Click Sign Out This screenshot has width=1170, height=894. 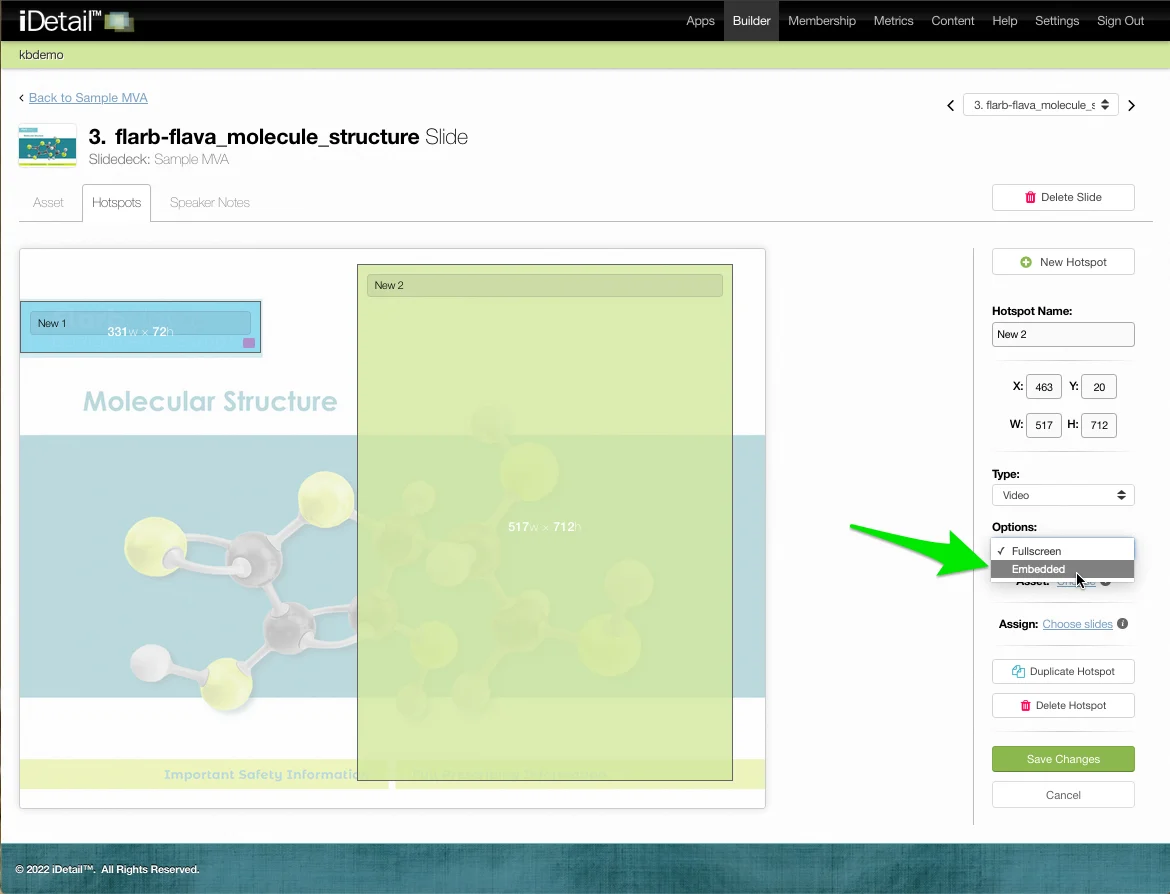pyautogui.click(x=1120, y=20)
